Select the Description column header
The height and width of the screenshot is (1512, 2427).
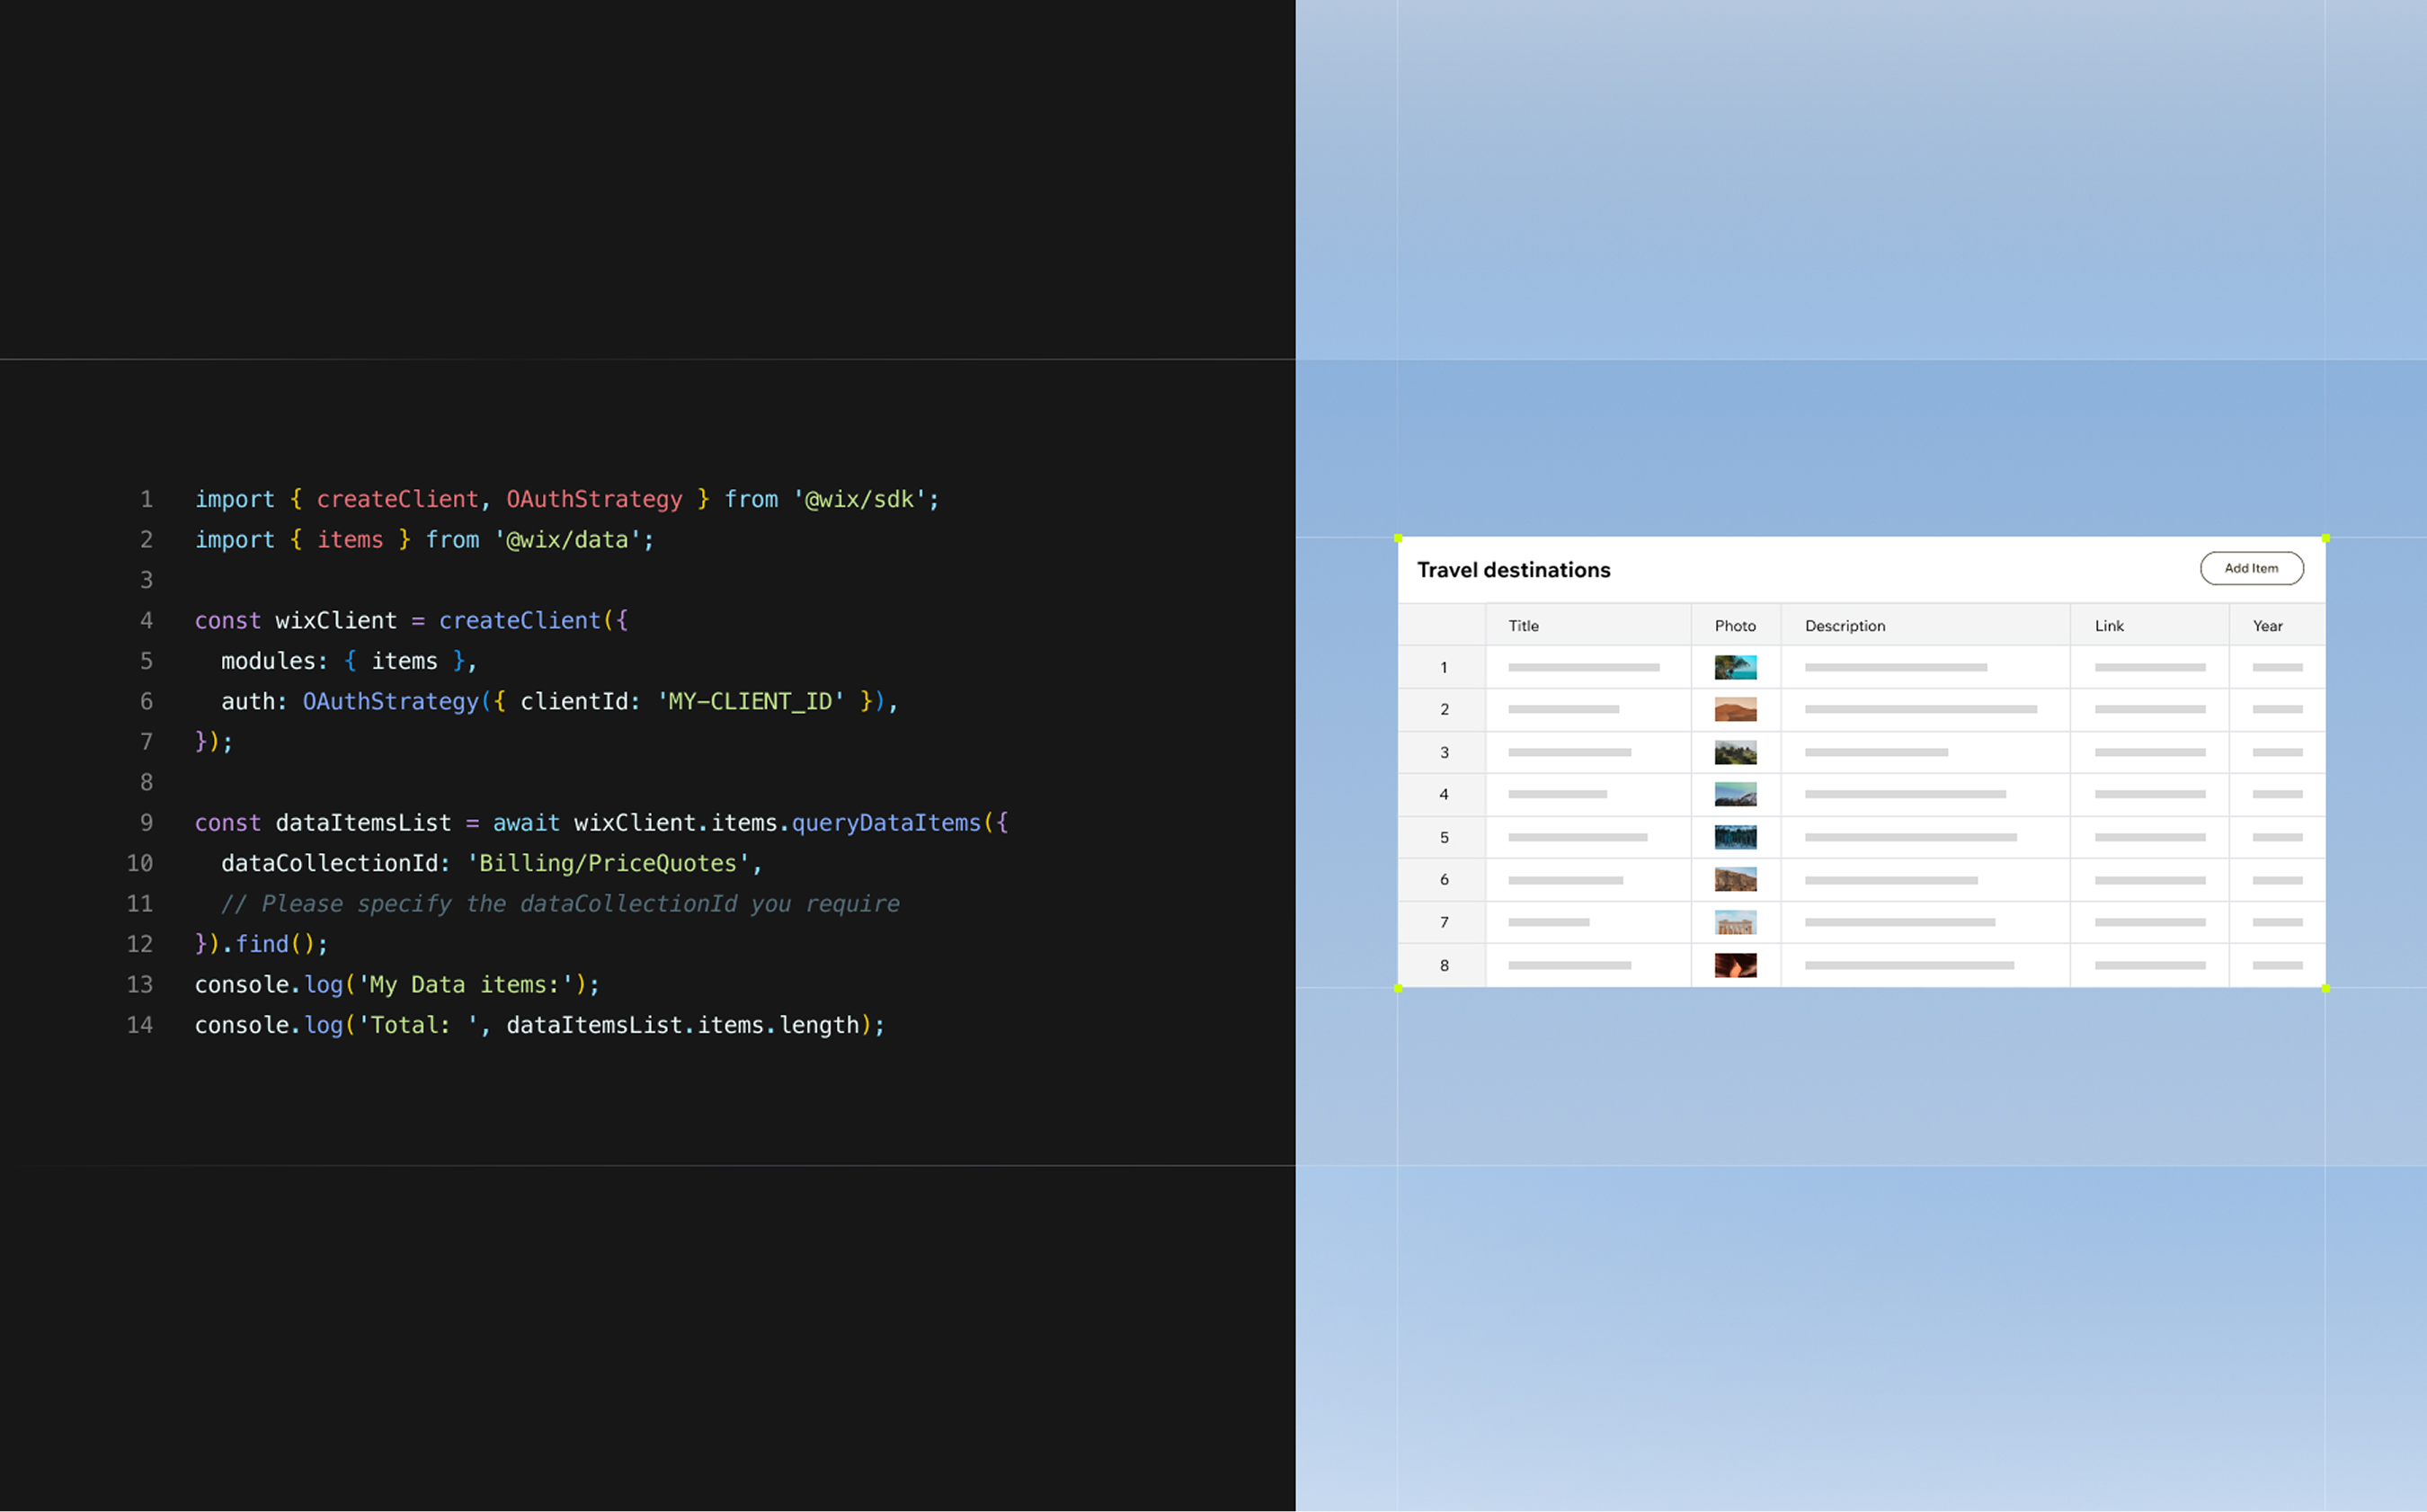tap(1925, 625)
